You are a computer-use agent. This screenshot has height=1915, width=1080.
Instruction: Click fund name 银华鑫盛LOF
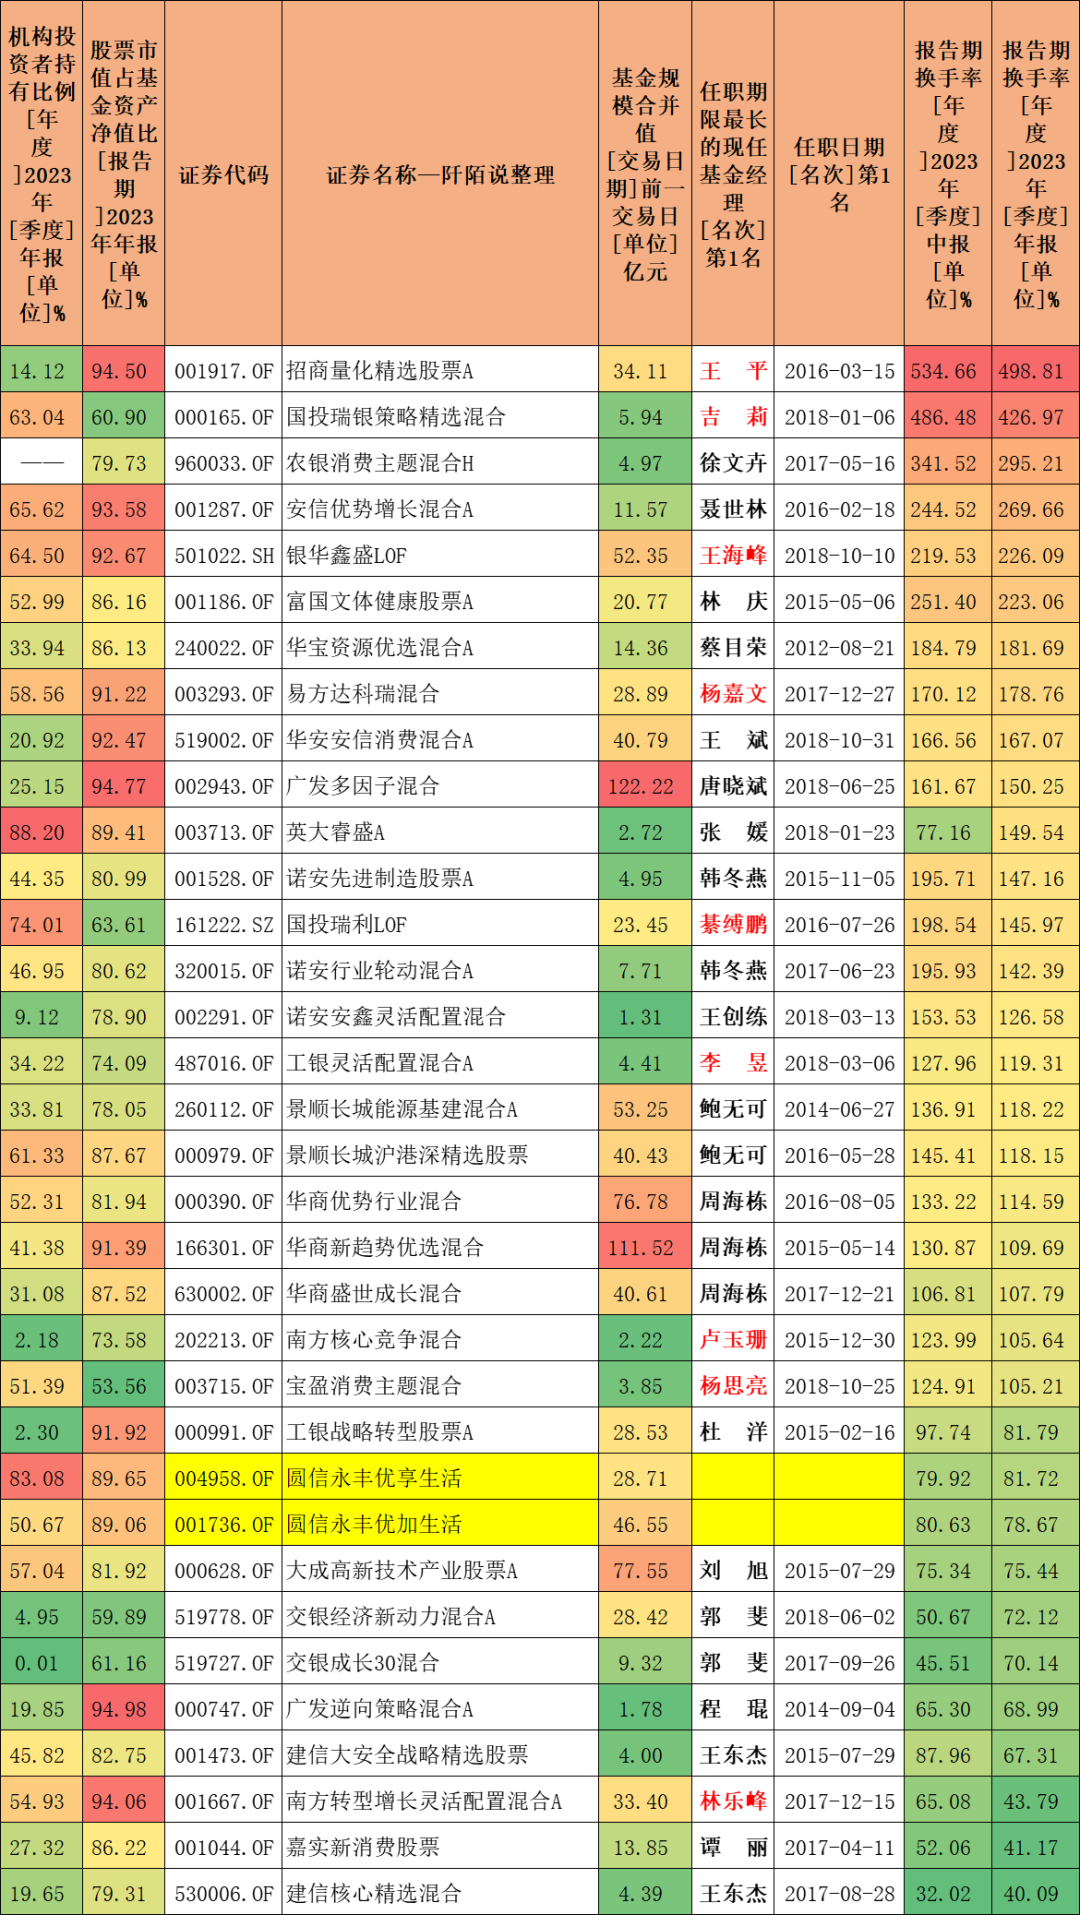[x=346, y=556]
